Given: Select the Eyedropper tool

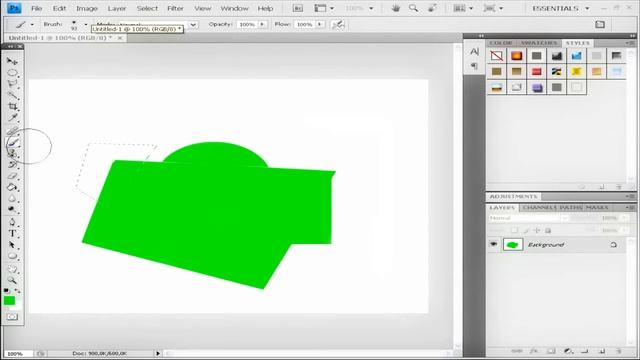Looking at the screenshot, I should click(12, 118).
